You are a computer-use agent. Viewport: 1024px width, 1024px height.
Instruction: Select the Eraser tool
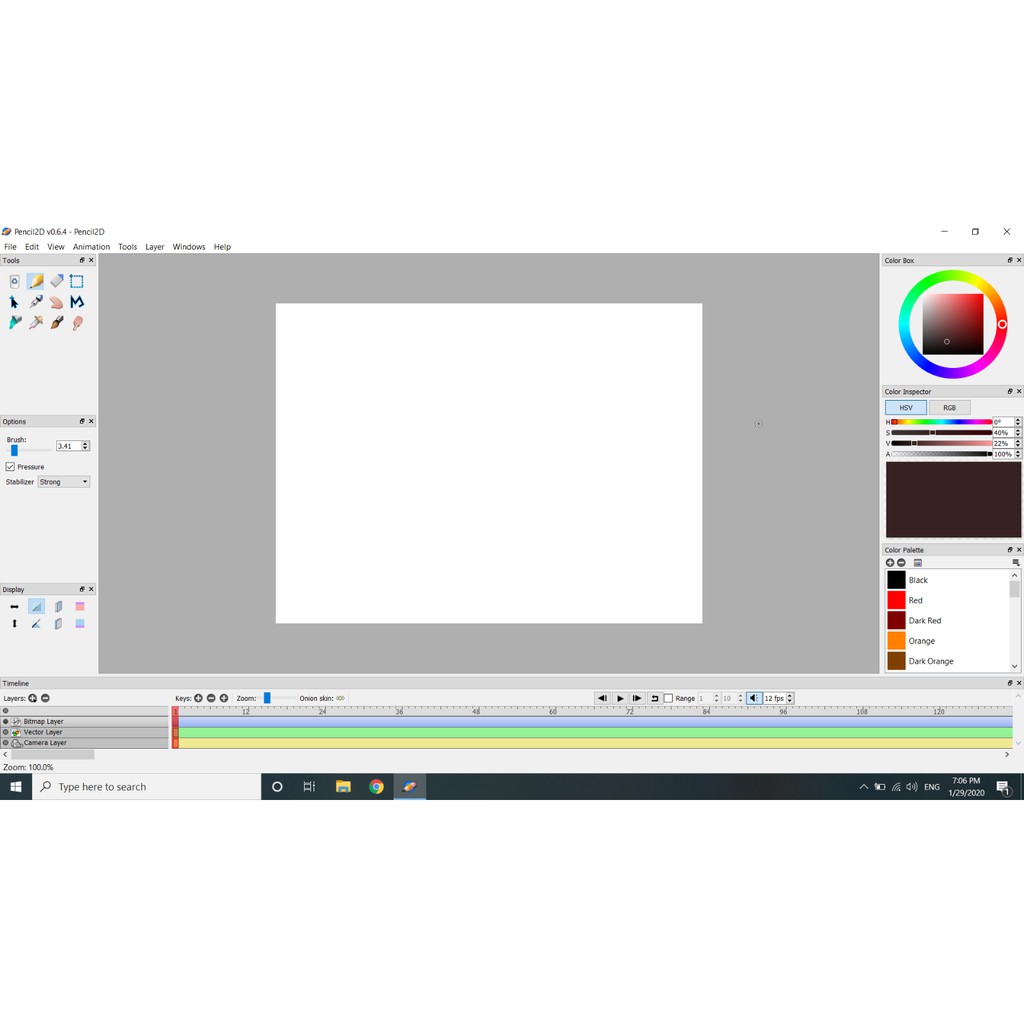click(x=57, y=281)
